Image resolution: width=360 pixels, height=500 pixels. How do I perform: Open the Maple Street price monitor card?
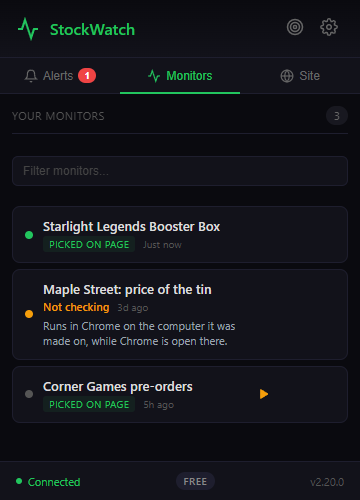coord(180,315)
